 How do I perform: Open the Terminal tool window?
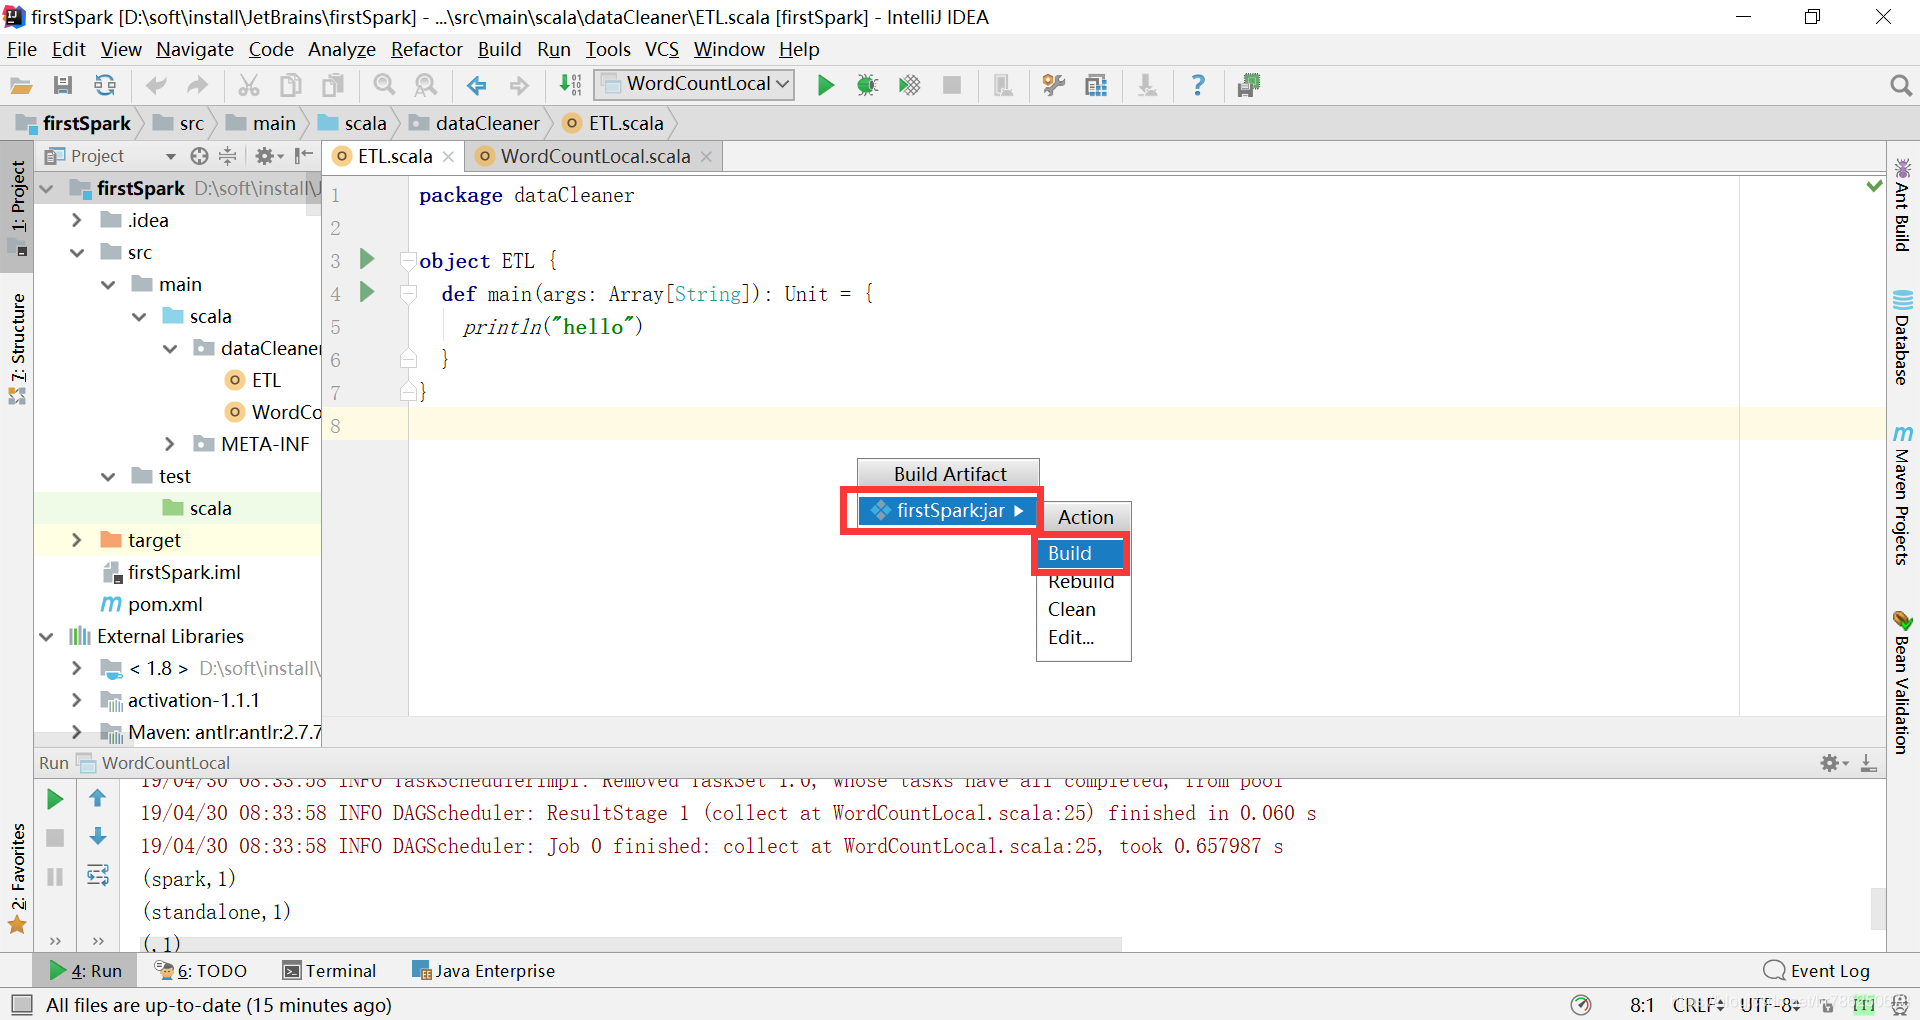pyautogui.click(x=329, y=971)
